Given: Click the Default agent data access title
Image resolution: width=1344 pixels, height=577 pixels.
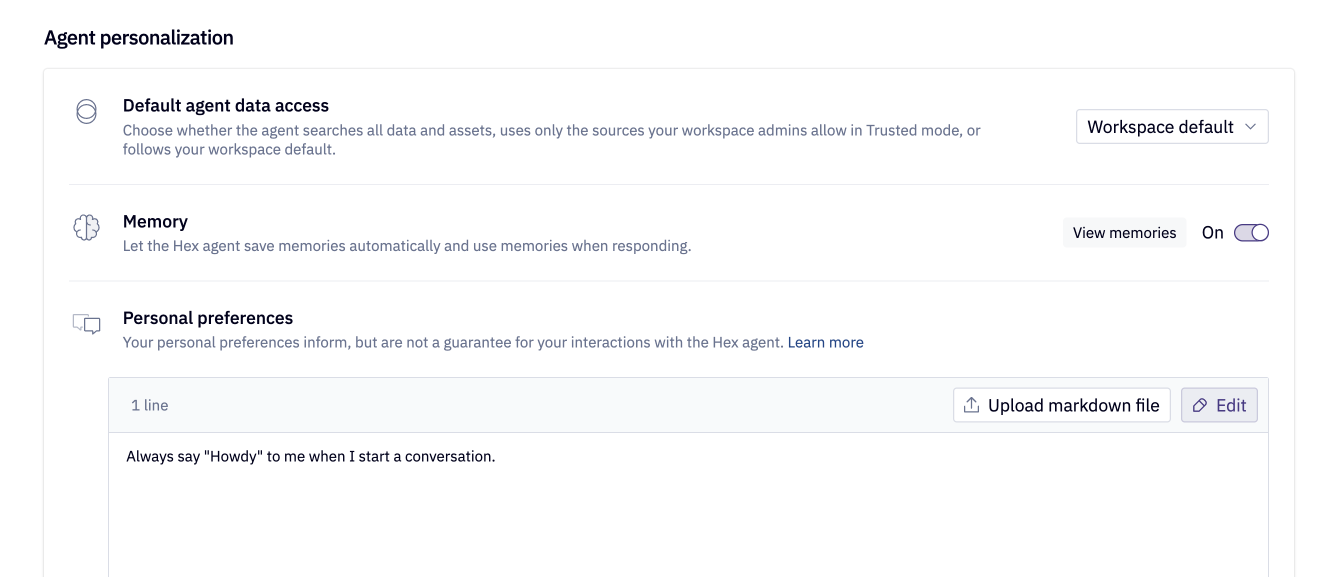Looking at the screenshot, I should click(226, 105).
